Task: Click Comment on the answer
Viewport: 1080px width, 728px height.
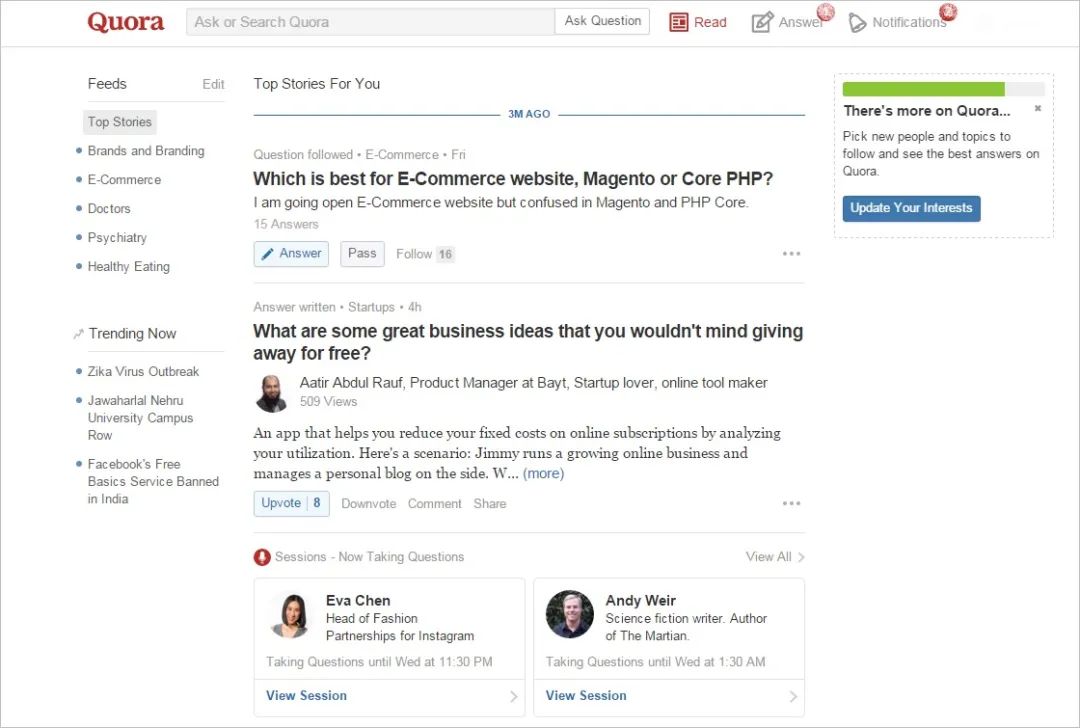Action: [x=435, y=504]
